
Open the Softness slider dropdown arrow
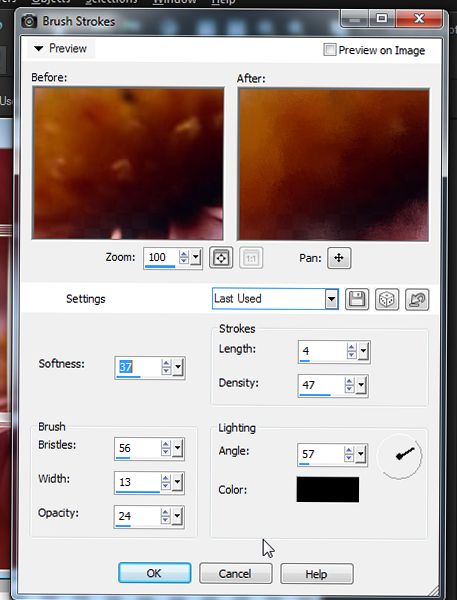pos(178,368)
